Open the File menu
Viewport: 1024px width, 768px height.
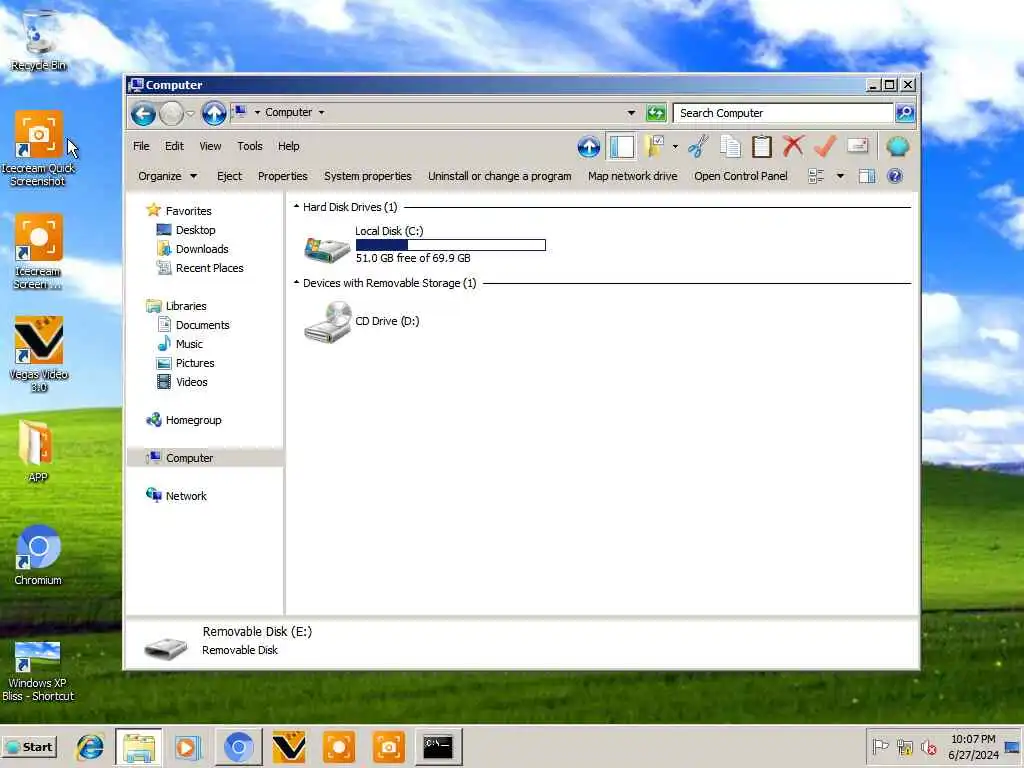point(141,146)
